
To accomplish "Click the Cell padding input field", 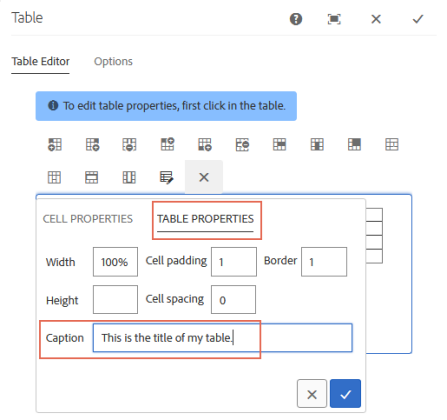I will click(x=234, y=262).
